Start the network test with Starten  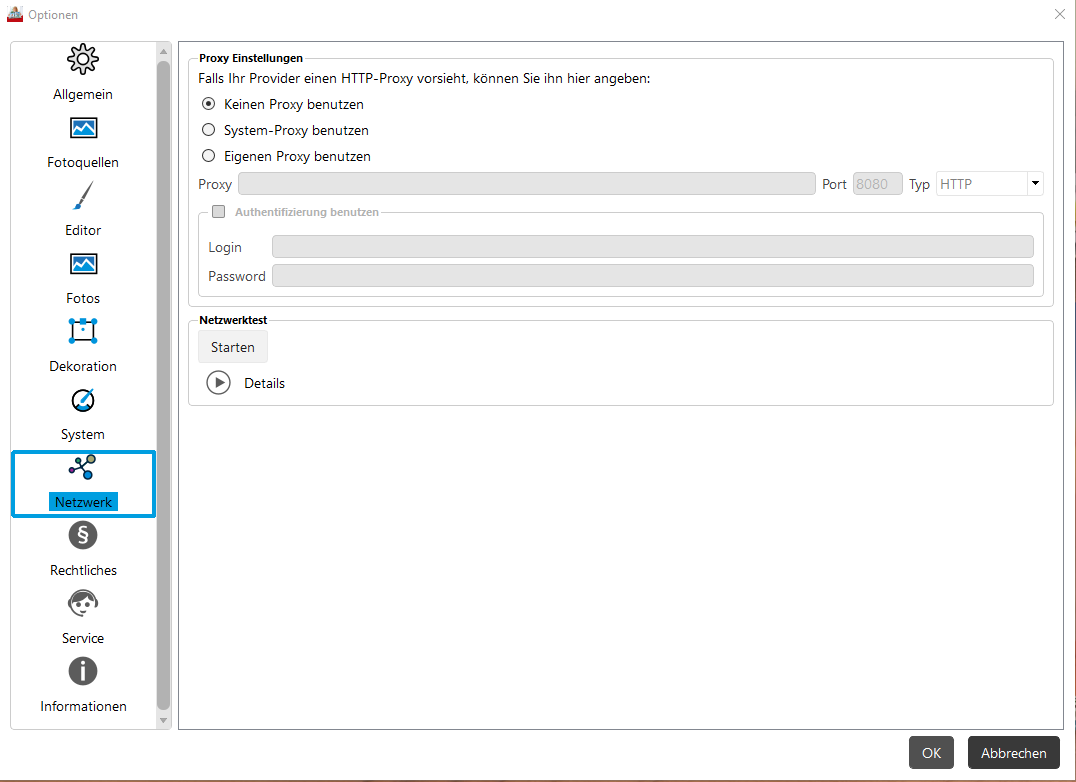[x=233, y=347]
